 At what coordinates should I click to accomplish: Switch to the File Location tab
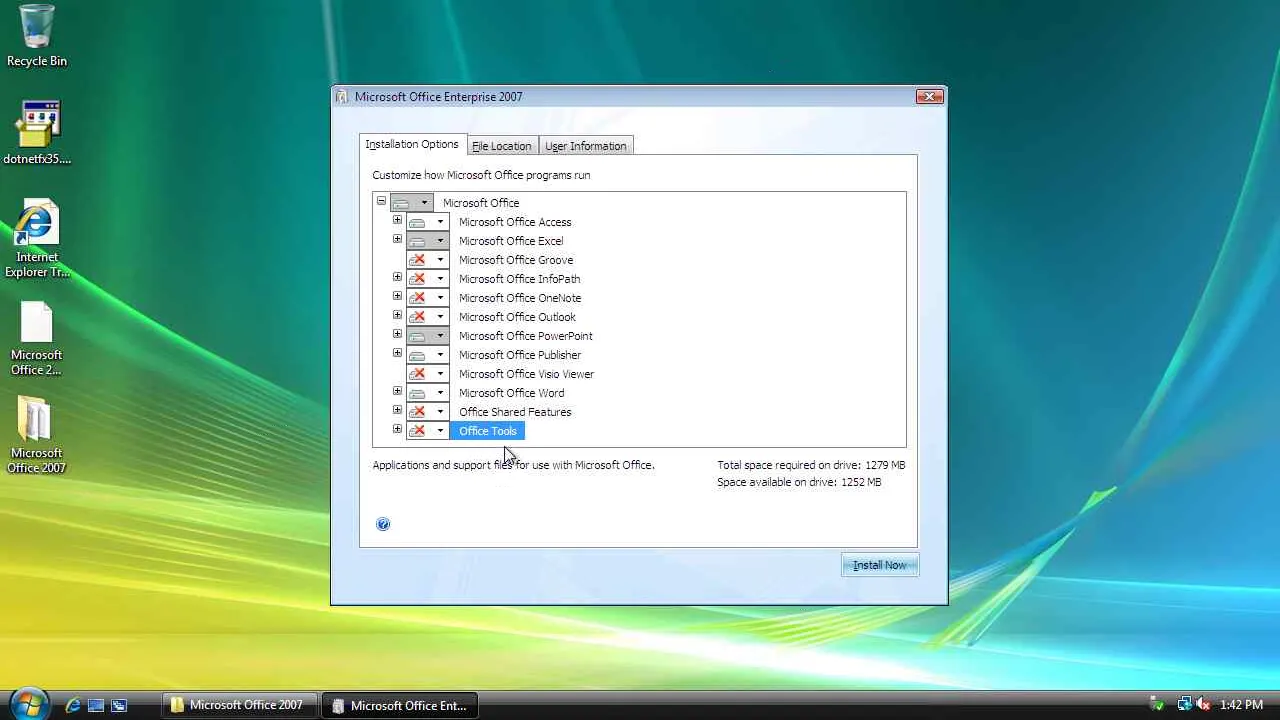[502, 146]
